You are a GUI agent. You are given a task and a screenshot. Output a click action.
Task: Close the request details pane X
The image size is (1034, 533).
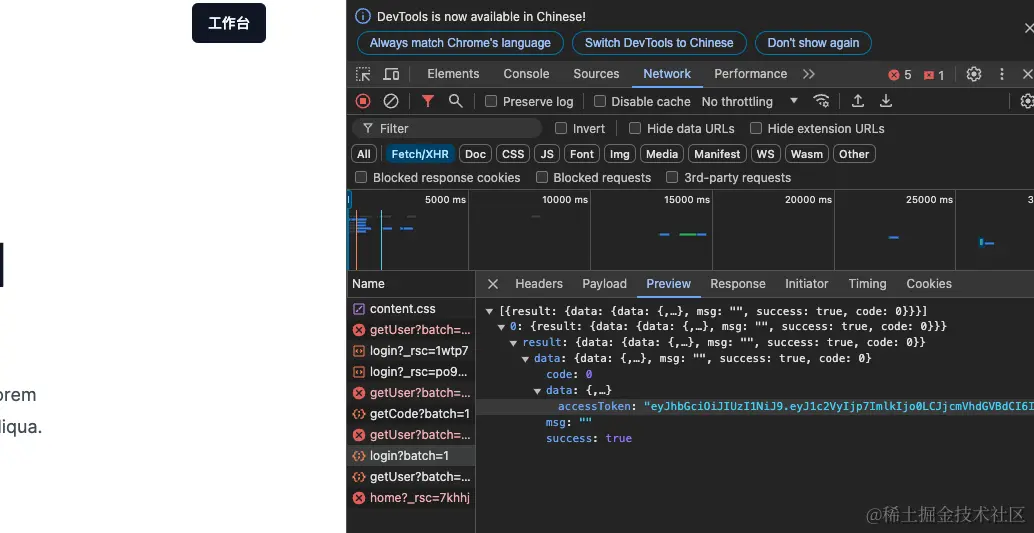tap(493, 284)
